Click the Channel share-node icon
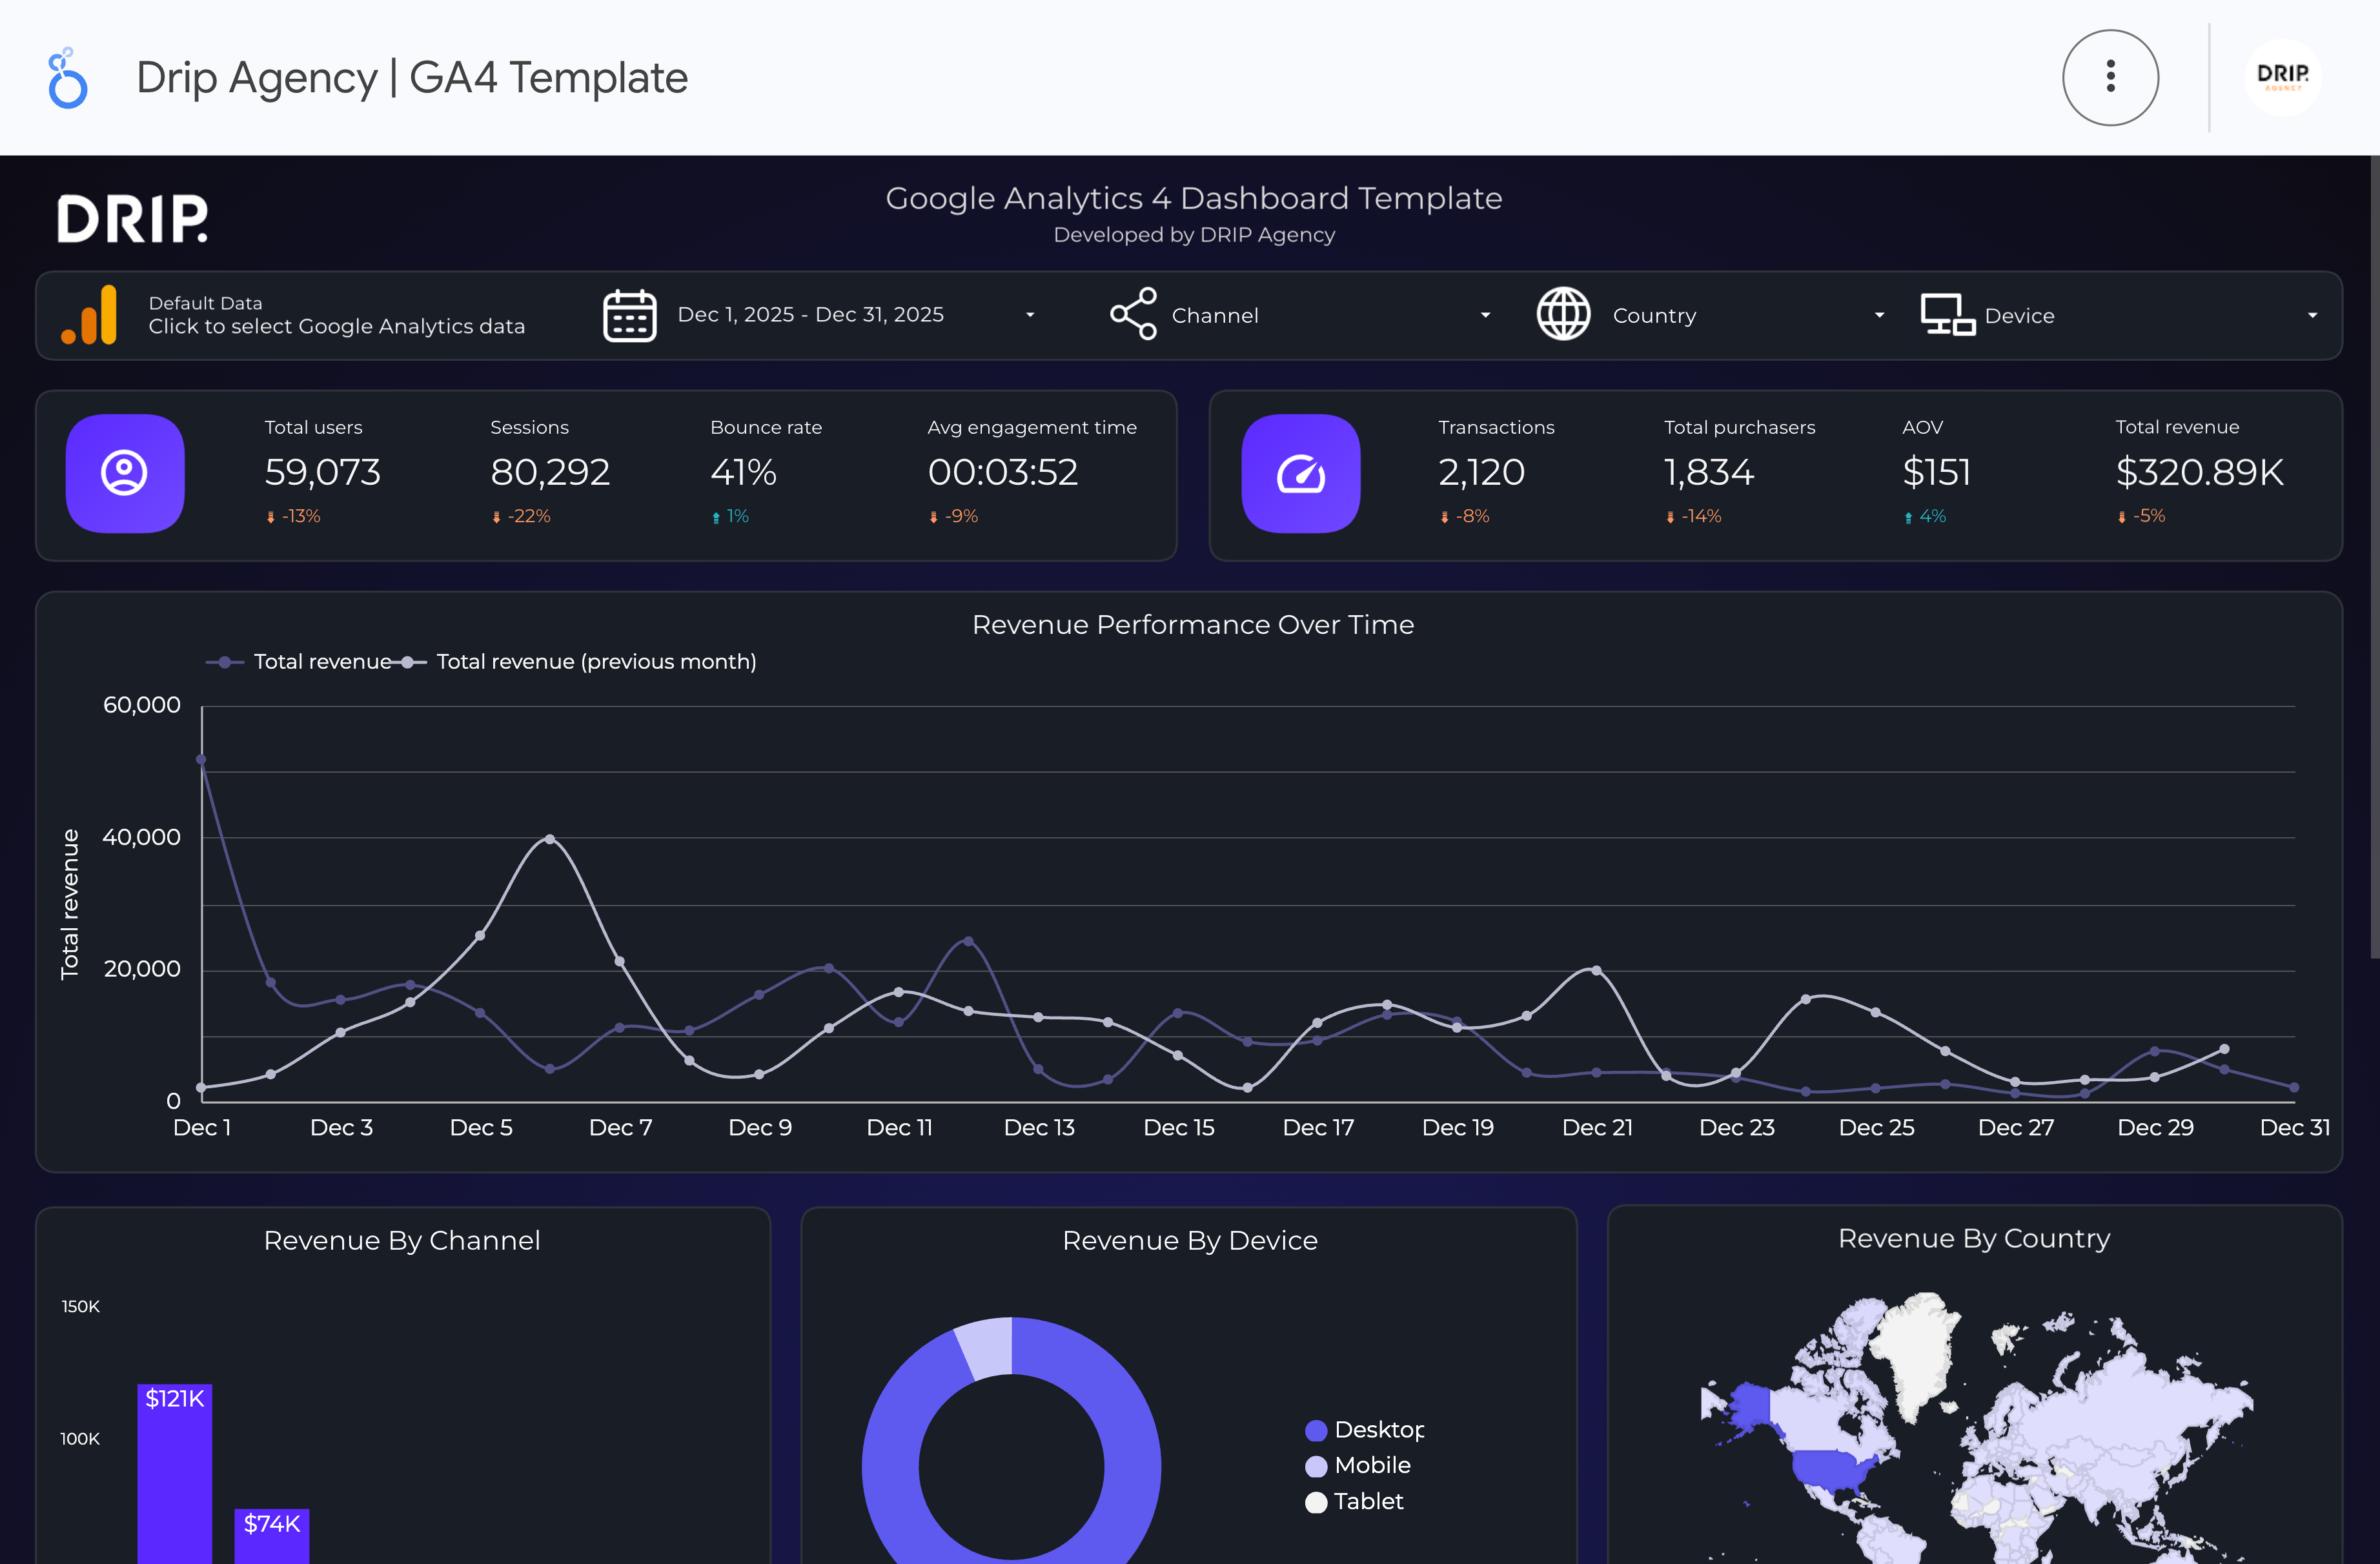This screenshot has width=2380, height=1564. (1133, 314)
